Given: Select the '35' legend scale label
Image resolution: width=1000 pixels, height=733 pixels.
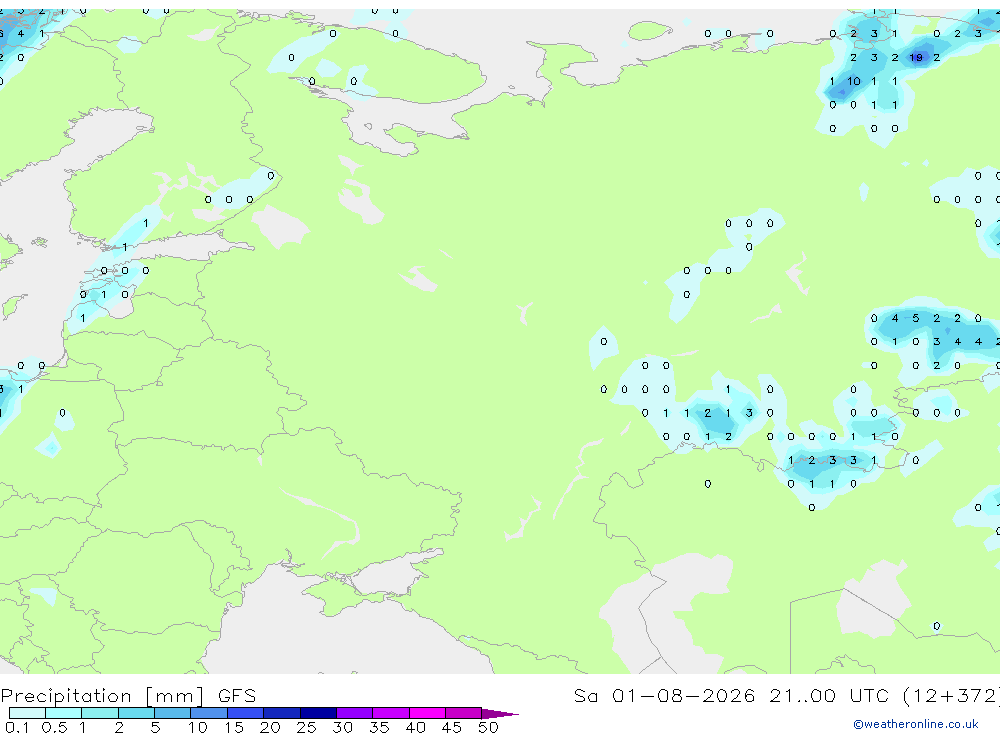Looking at the screenshot, I should (379, 727).
